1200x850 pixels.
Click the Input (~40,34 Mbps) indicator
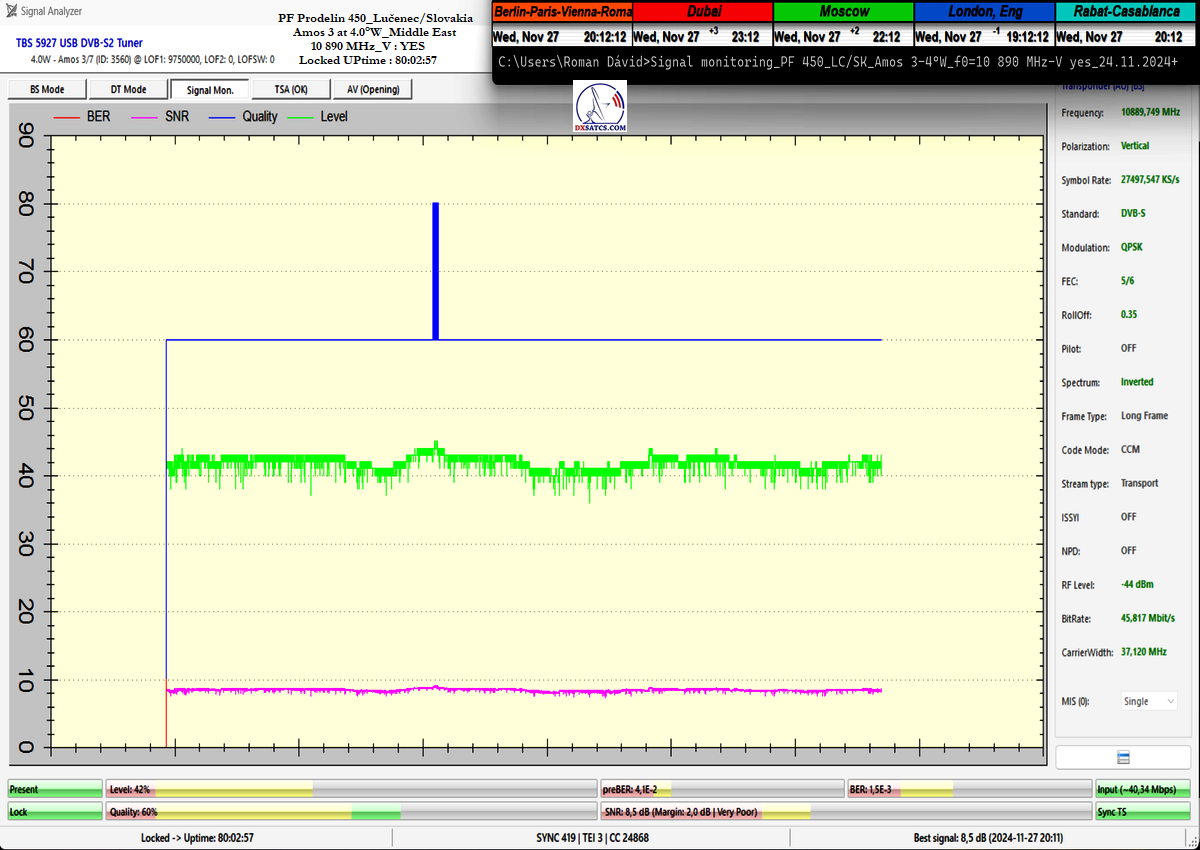(x=1142, y=789)
